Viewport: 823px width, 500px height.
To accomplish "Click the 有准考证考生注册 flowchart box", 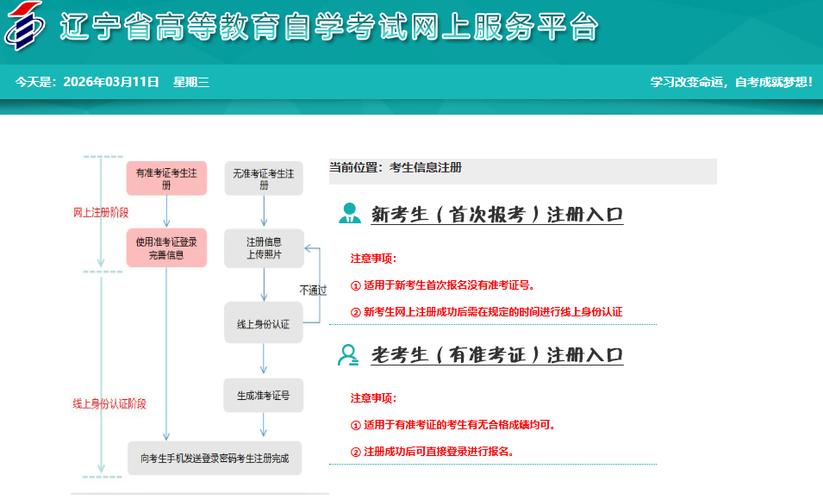I will 166,178.
